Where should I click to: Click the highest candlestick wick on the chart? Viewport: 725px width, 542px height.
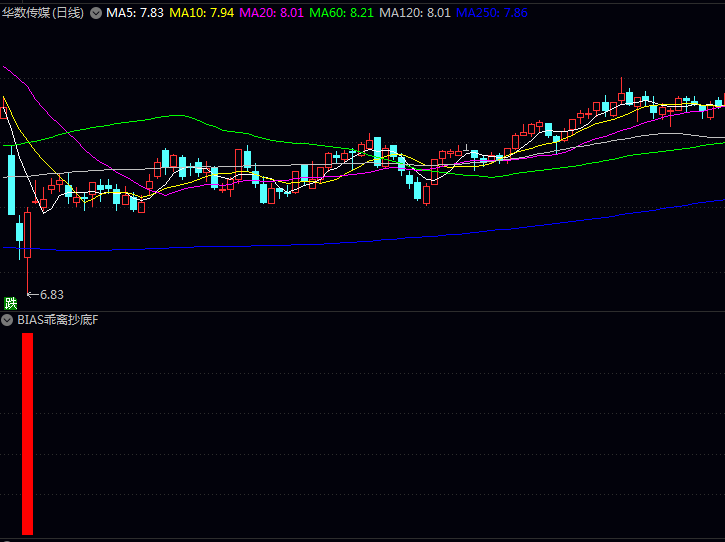pos(621,82)
